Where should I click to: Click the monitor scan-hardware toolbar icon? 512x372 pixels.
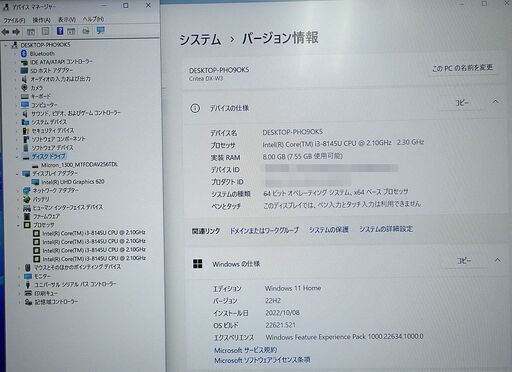pos(100,31)
